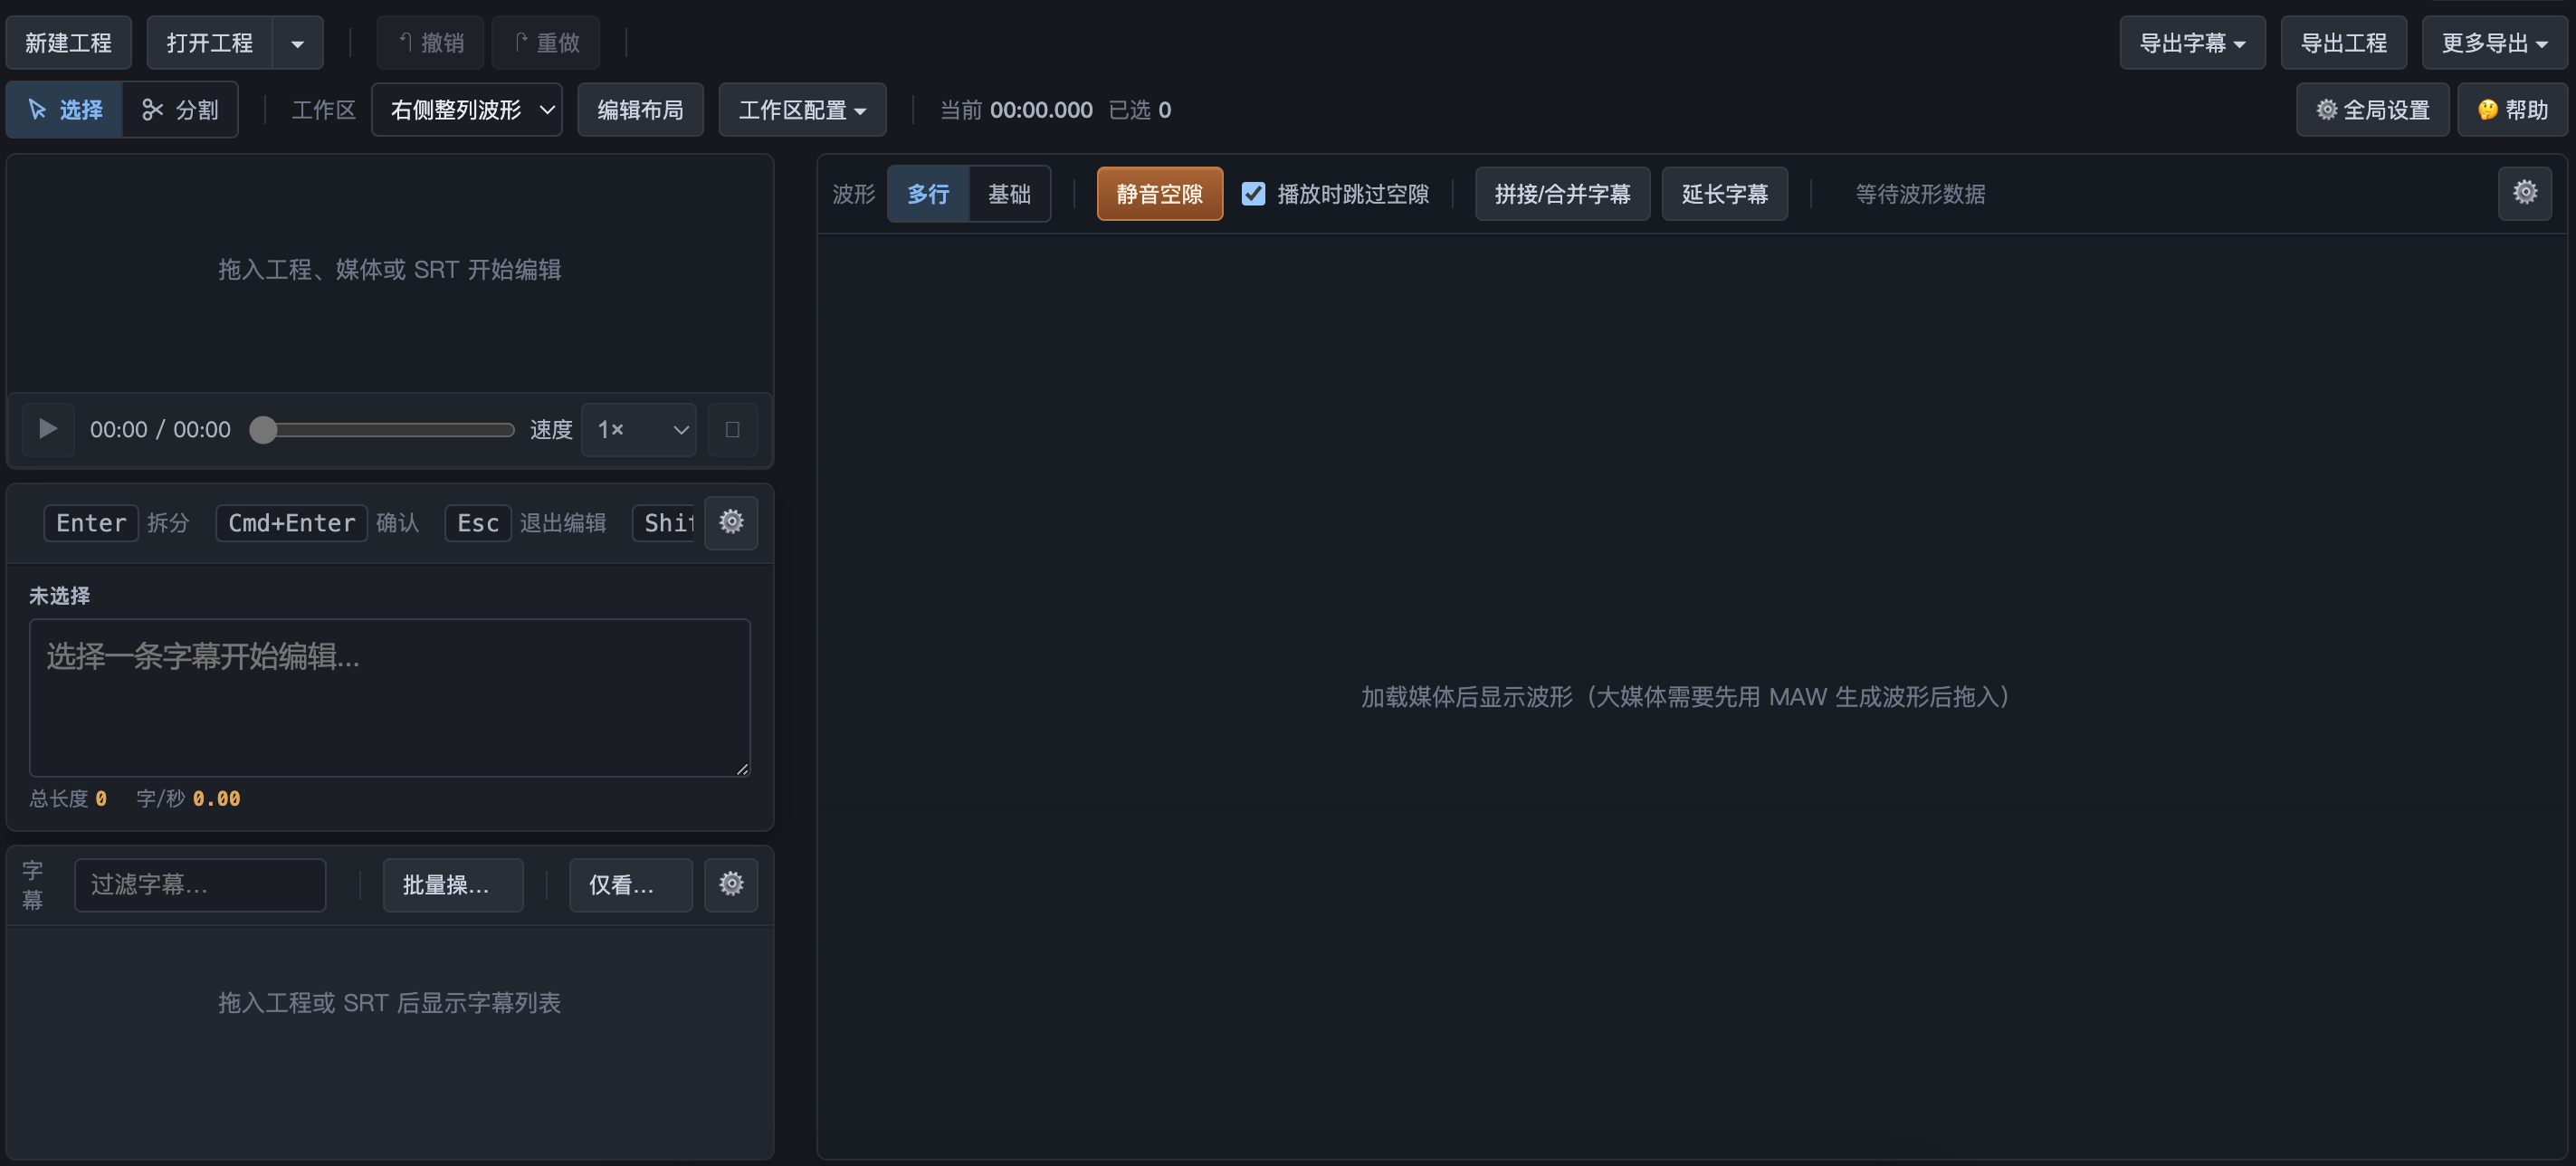Click the 过滤字幕 filter input field

coord(200,885)
